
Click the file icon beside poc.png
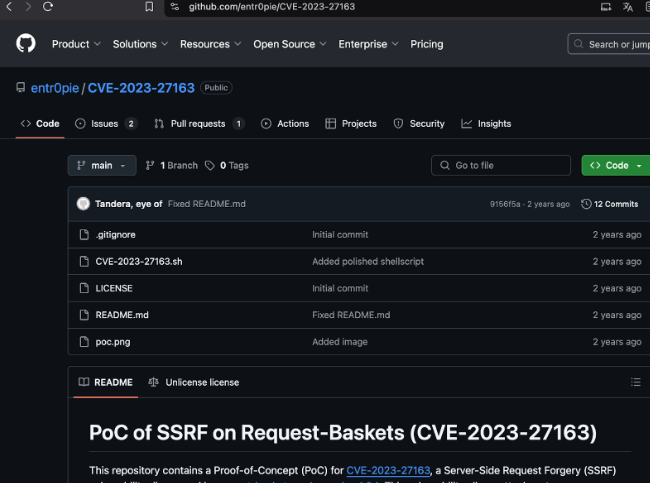[x=84, y=342]
